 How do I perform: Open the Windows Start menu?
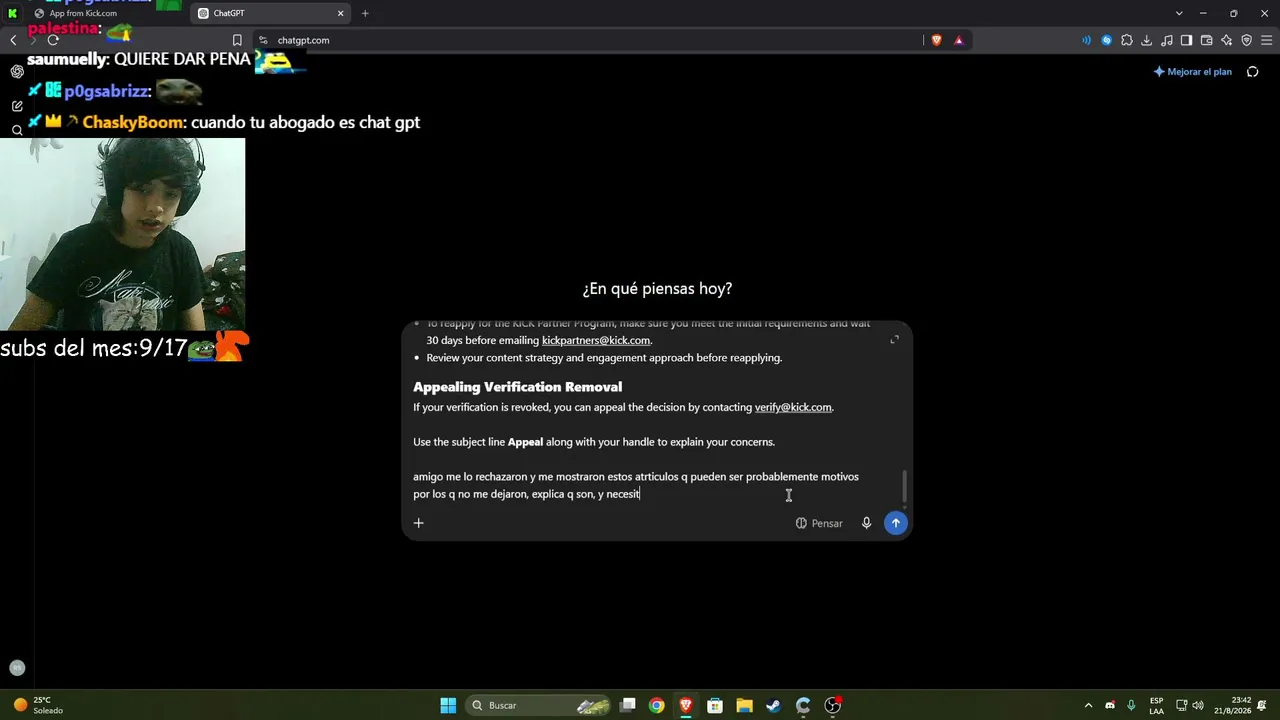click(x=448, y=705)
